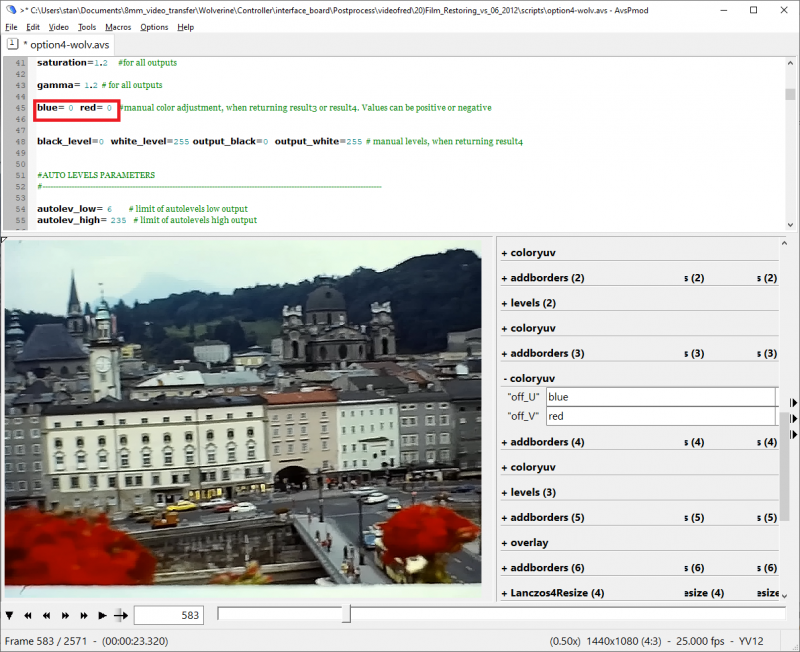Click the off_V field containing red

pos(661,416)
